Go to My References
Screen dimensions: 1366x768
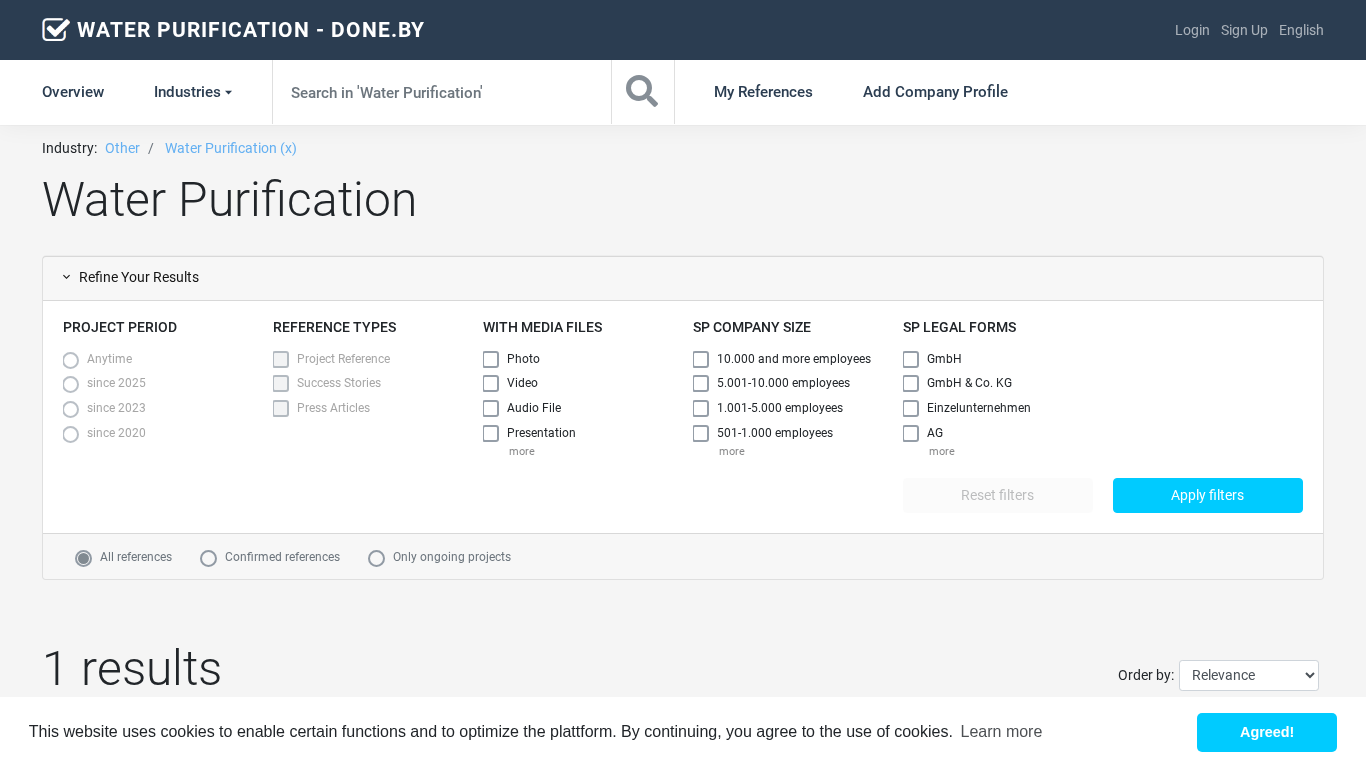pyautogui.click(x=763, y=92)
